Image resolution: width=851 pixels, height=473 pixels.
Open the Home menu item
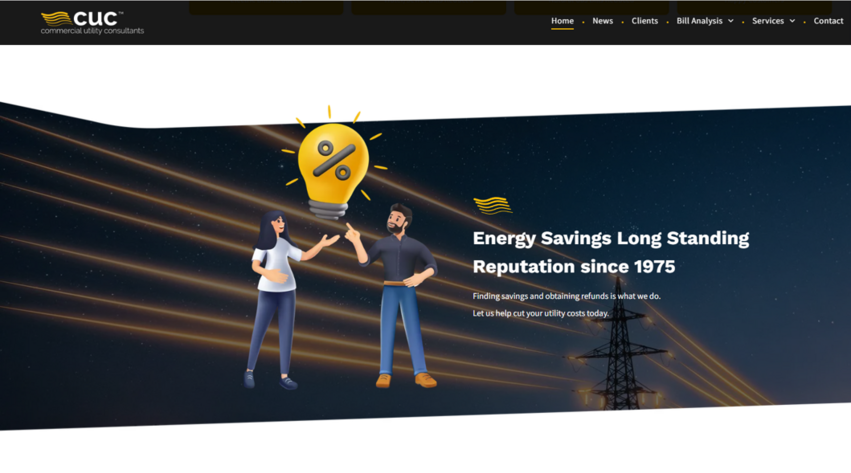point(562,21)
